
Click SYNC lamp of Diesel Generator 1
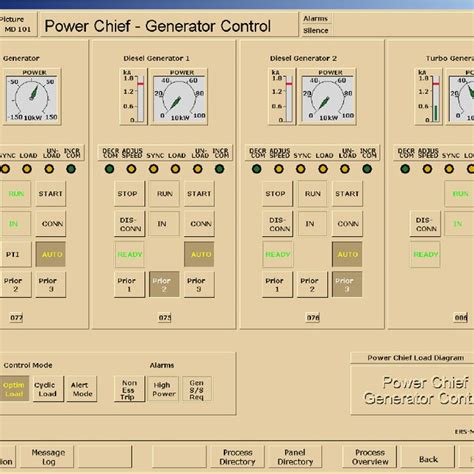coord(154,169)
